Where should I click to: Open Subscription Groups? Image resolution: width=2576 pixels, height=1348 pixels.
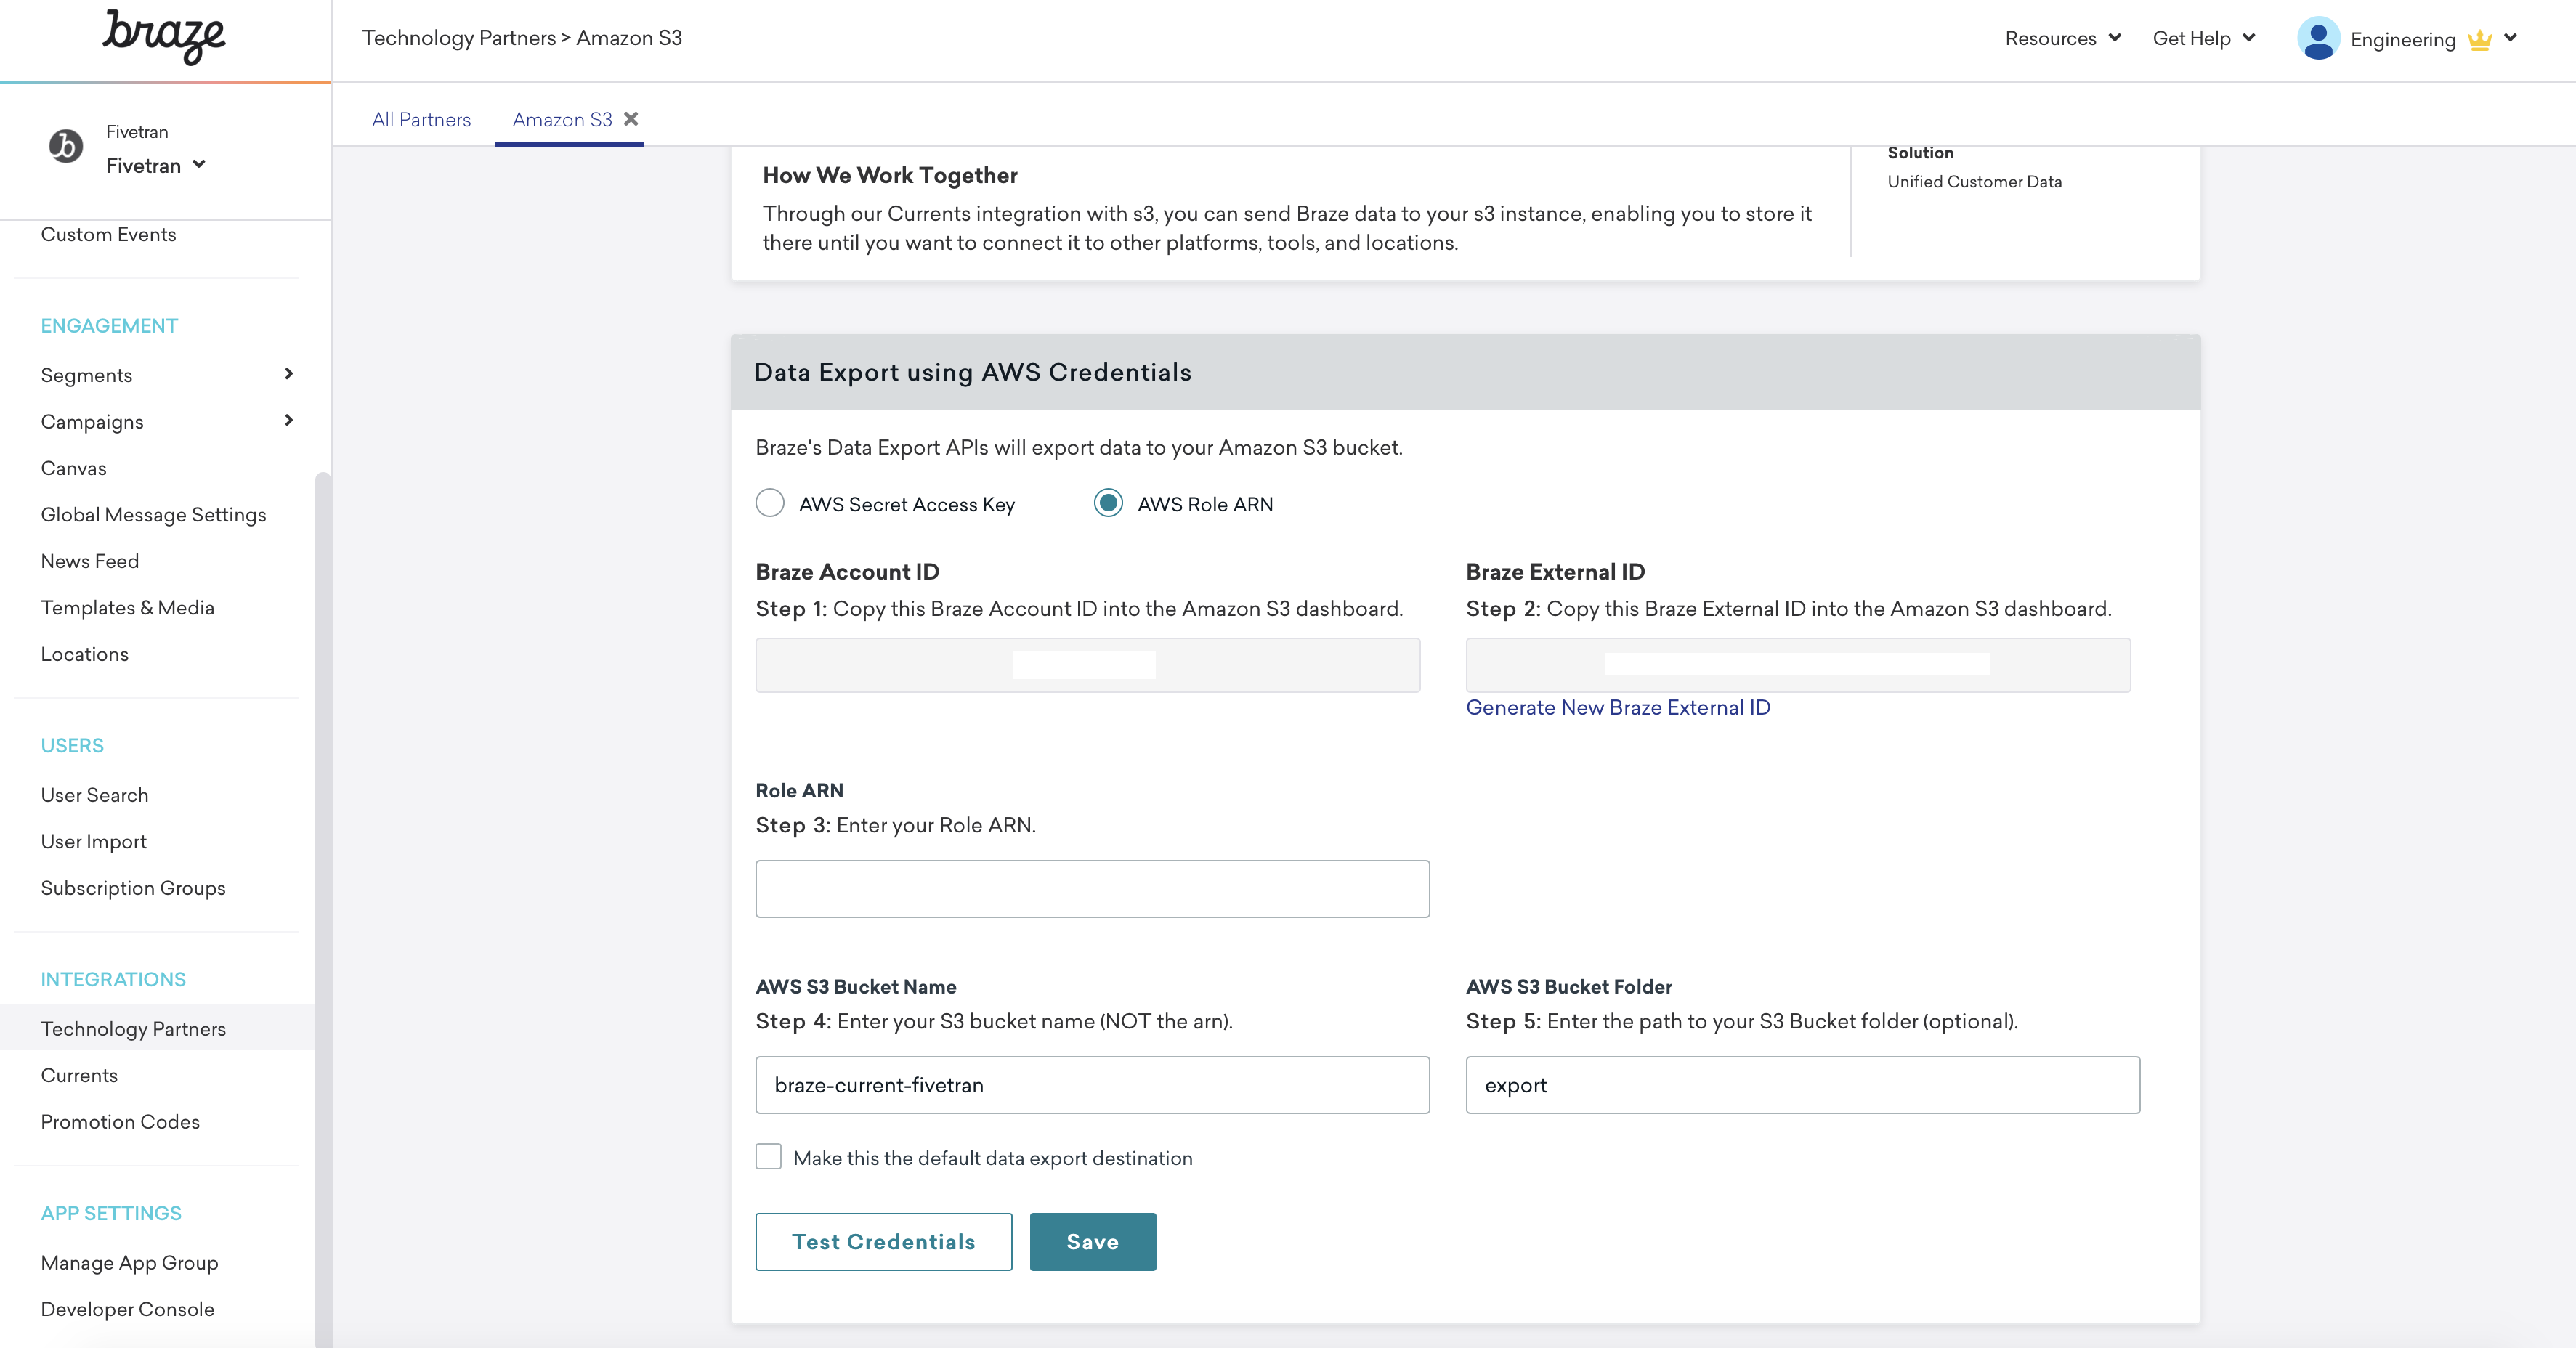click(x=133, y=889)
